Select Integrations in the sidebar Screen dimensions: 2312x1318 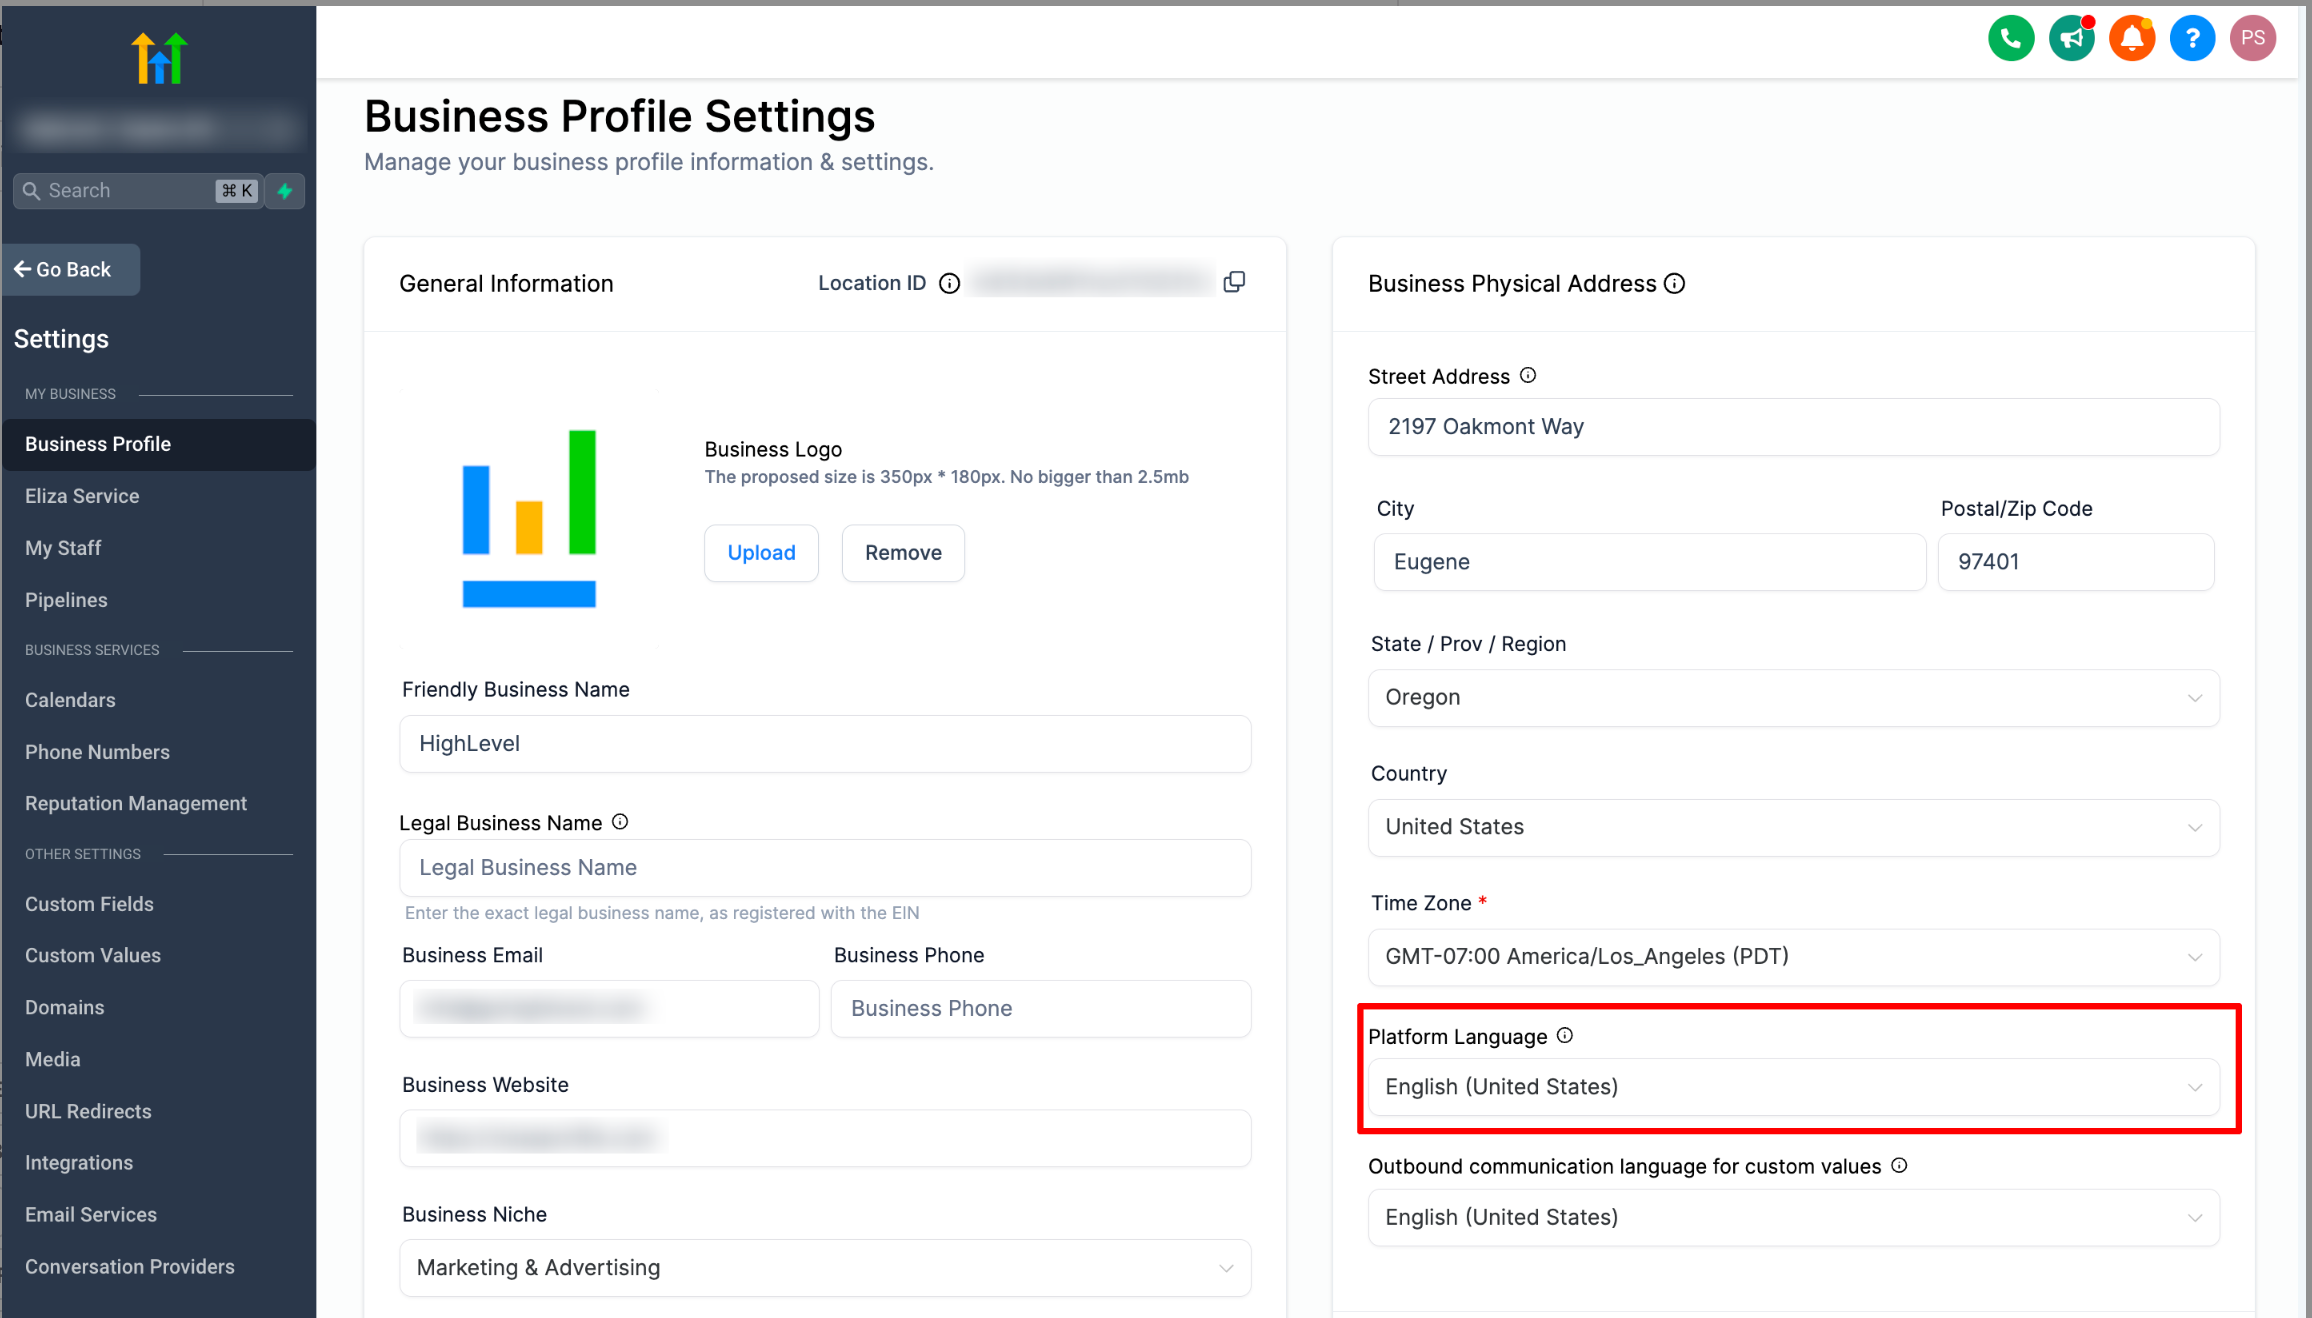coord(79,1163)
